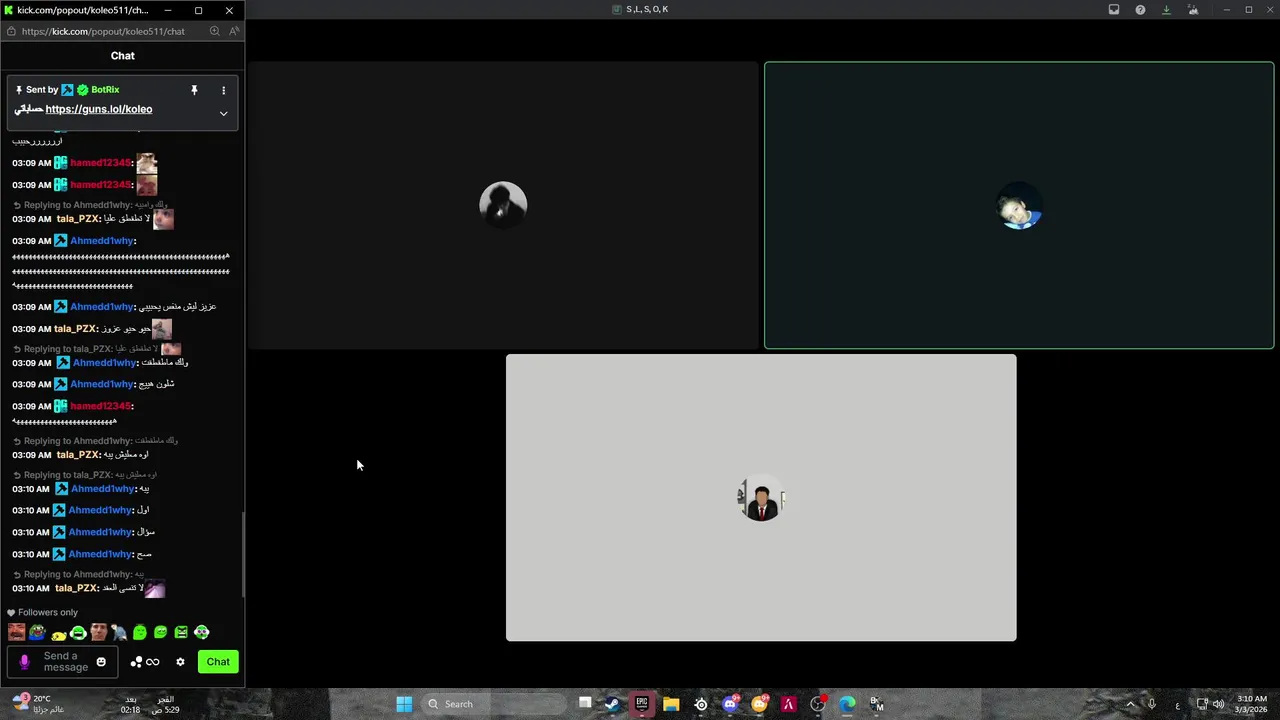Image resolution: width=1280 pixels, height=720 pixels.
Task: Open Discord help question mark icon
Action: [x=1140, y=10]
